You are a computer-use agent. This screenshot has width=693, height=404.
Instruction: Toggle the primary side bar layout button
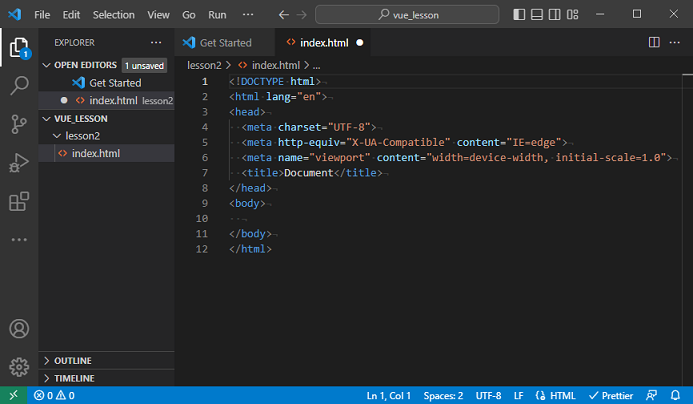(519, 15)
